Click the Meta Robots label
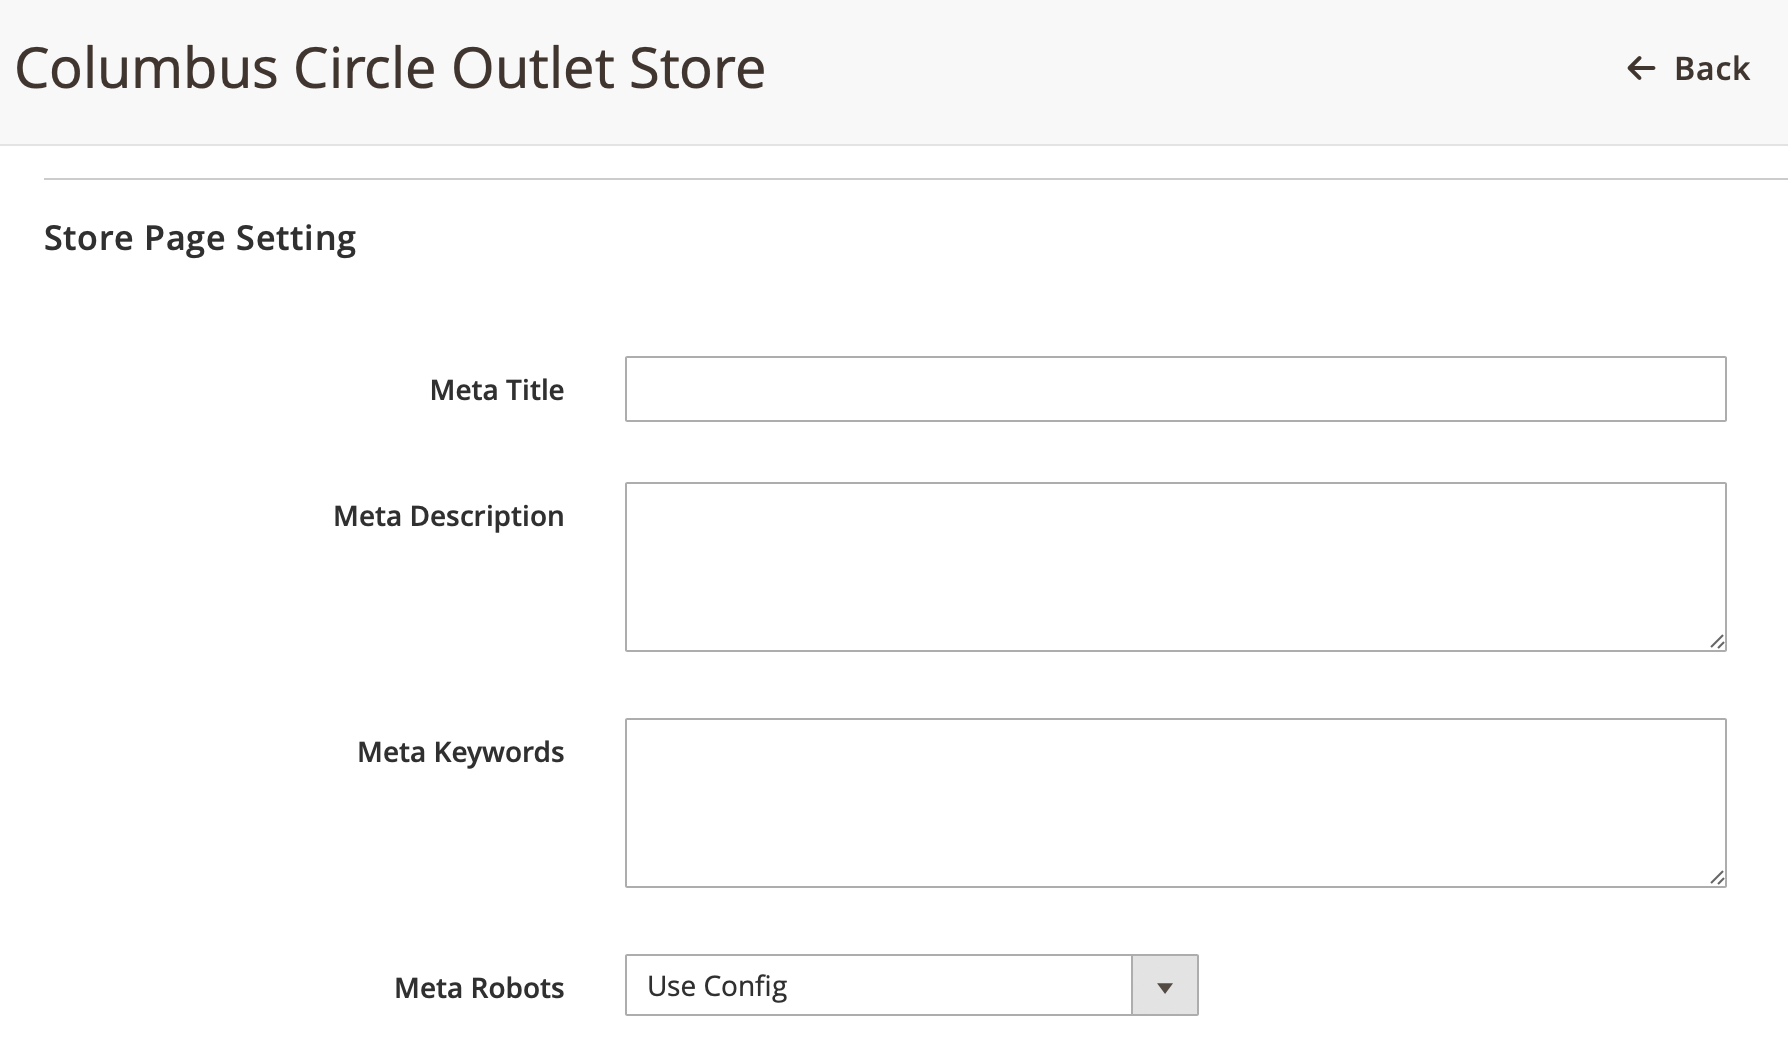This screenshot has width=1788, height=1038. [x=480, y=988]
